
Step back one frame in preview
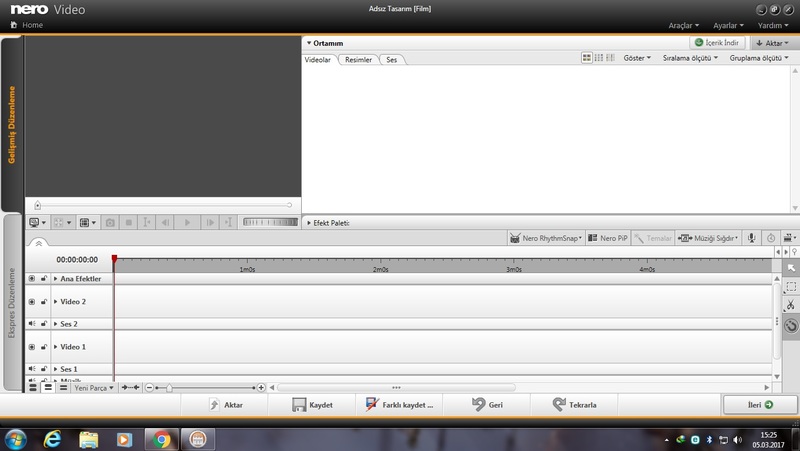165,222
